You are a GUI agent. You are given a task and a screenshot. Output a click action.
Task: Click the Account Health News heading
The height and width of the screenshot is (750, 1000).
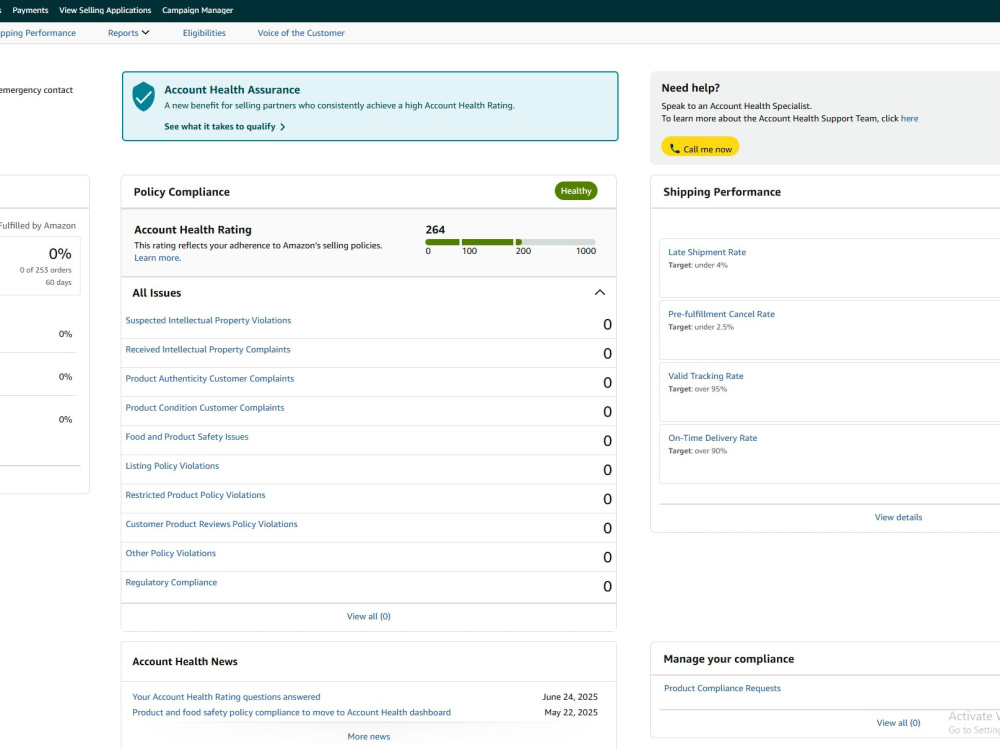click(x=185, y=662)
